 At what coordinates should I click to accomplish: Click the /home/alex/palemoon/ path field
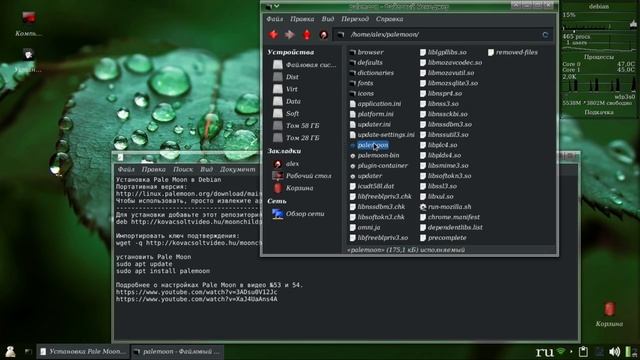[443, 35]
